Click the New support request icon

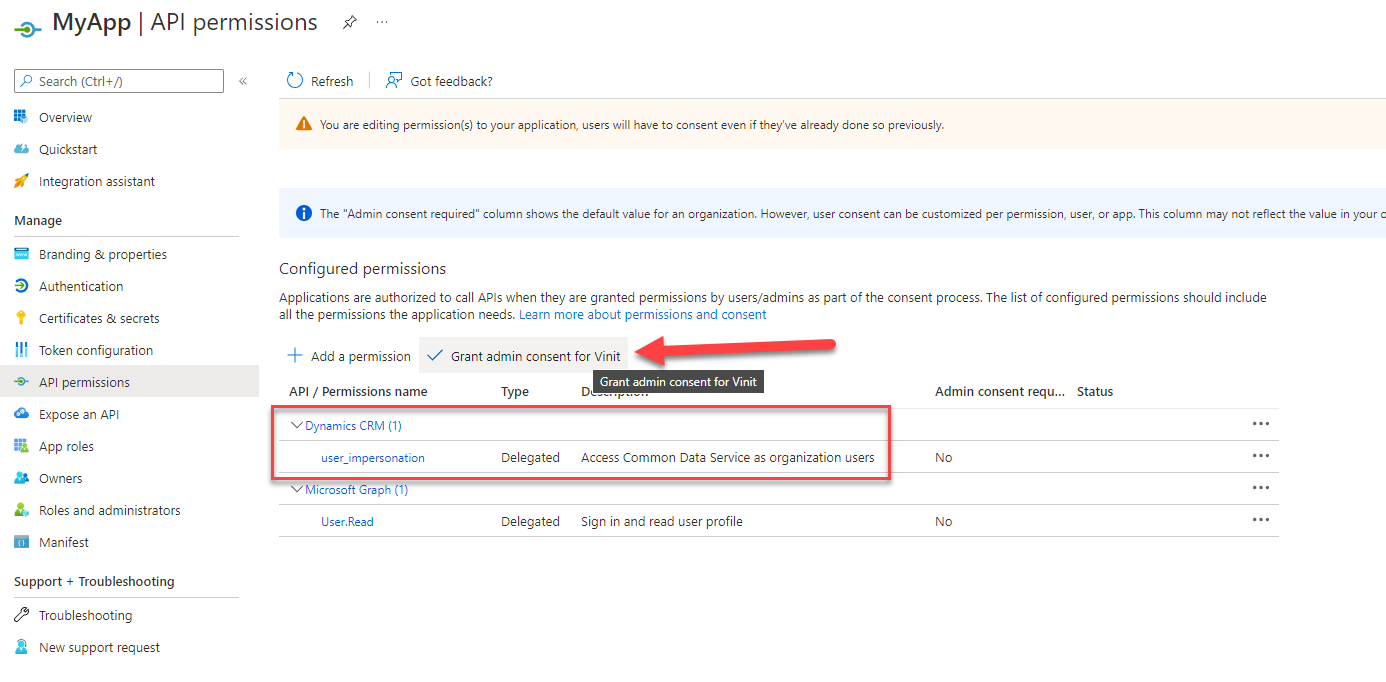click(21, 647)
